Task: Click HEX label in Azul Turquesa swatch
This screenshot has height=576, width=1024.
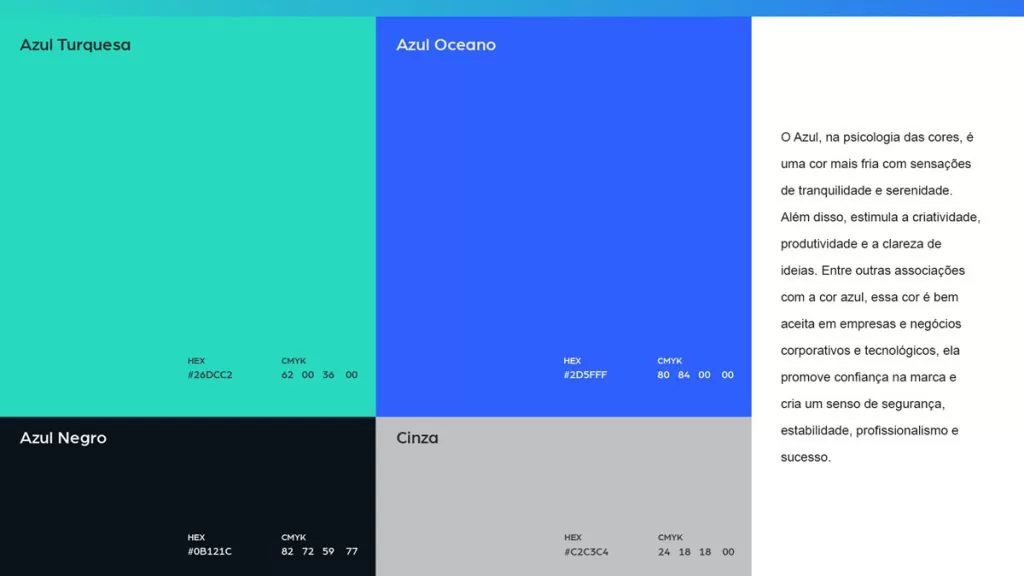Action: (x=196, y=360)
